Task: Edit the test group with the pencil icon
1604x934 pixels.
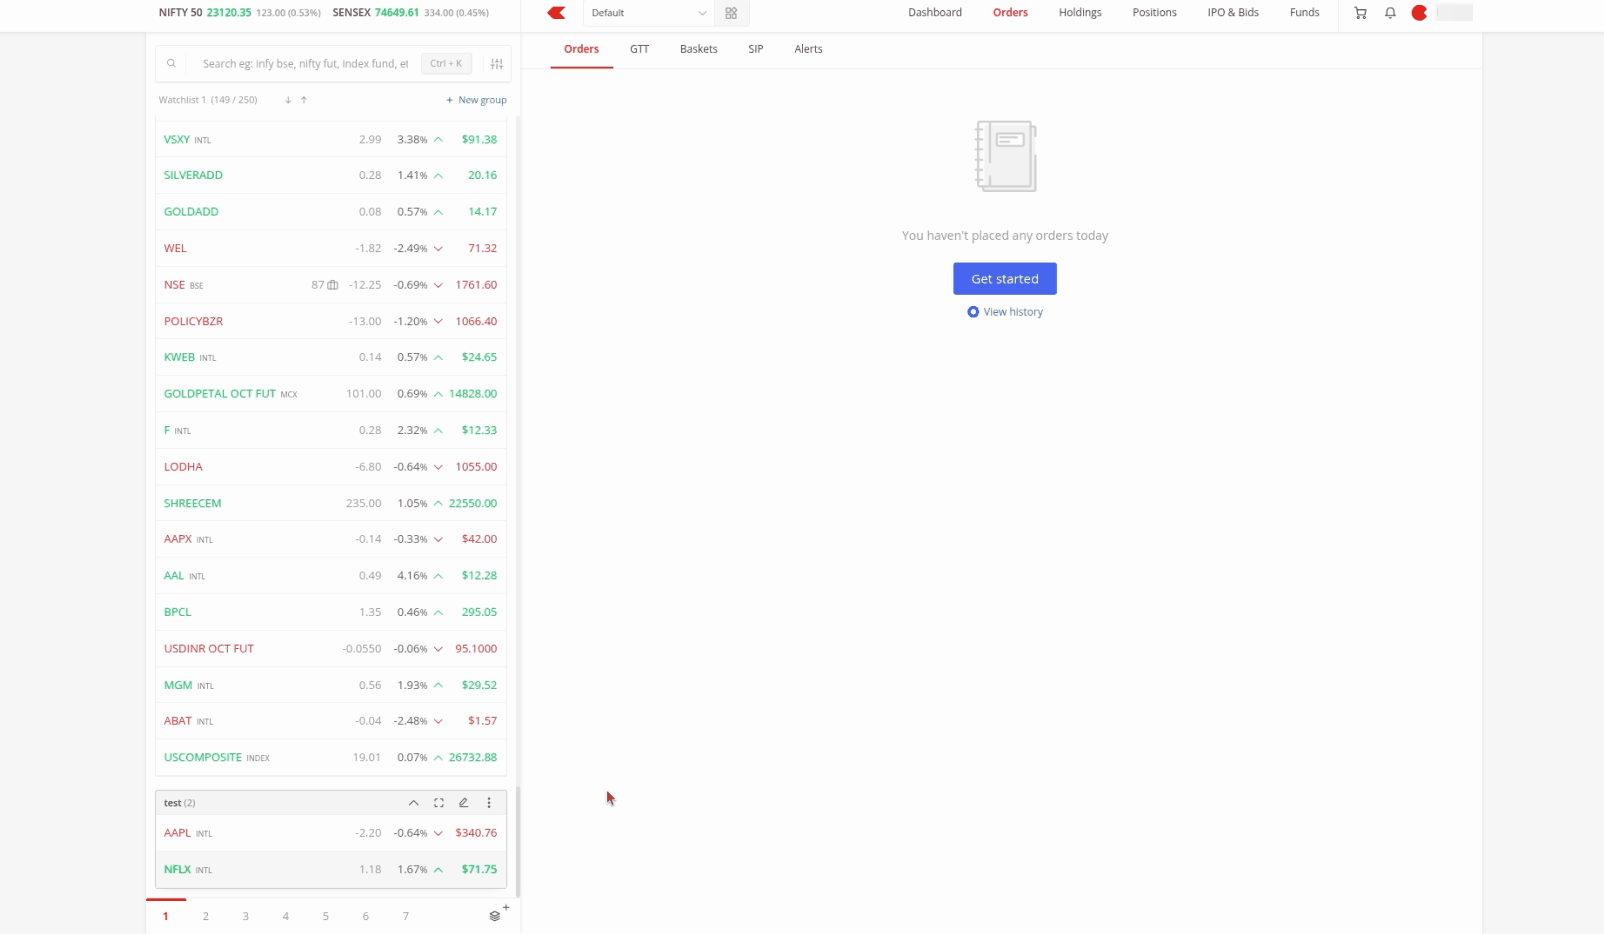Action: point(464,803)
